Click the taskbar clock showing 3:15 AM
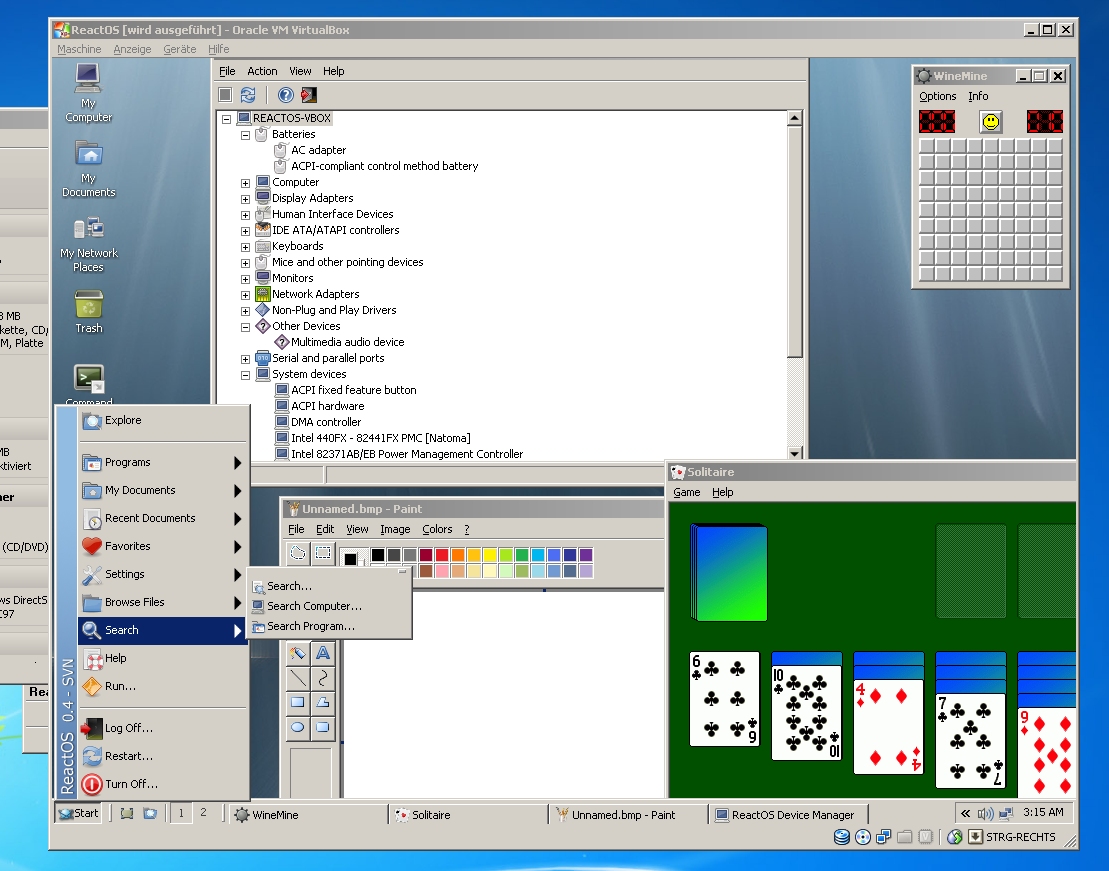 [1043, 812]
